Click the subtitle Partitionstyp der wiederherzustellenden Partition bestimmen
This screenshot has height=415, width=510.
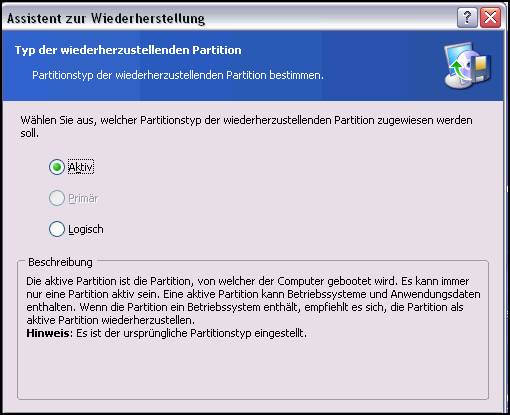[178, 75]
